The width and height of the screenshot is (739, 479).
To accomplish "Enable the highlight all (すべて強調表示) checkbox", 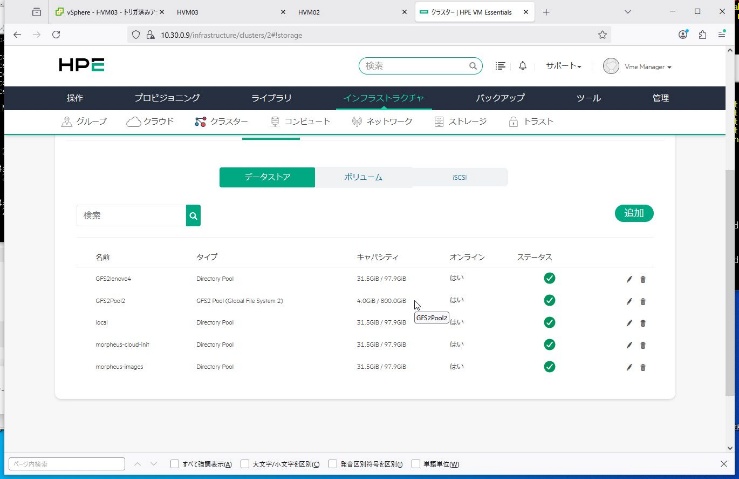I will (x=176, y=464).
